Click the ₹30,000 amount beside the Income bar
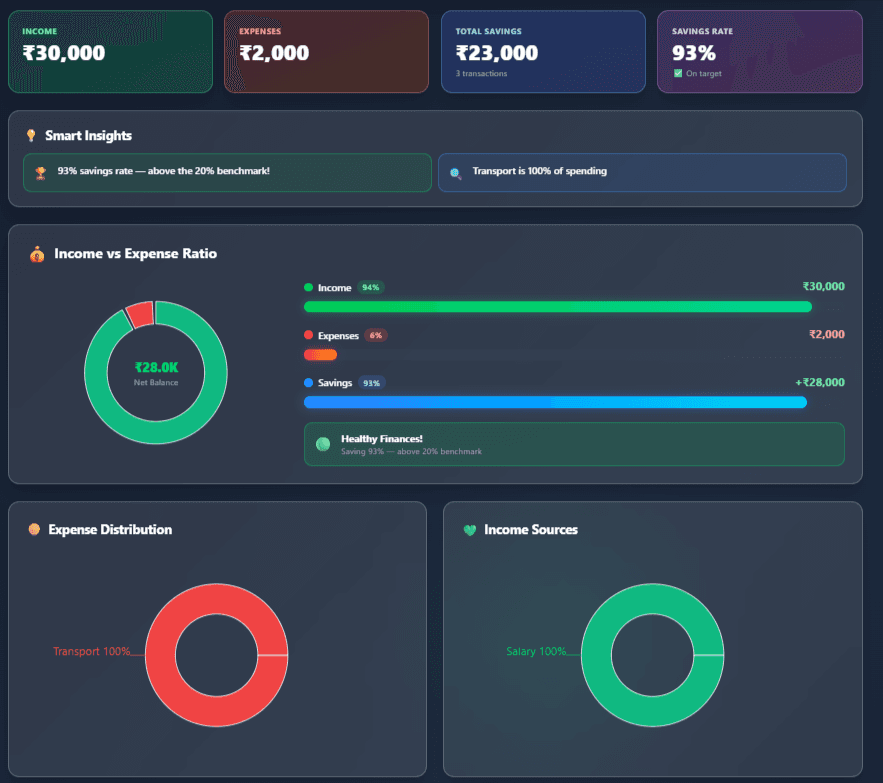Viewport: 883px width, 783px height. click(823, 286)
